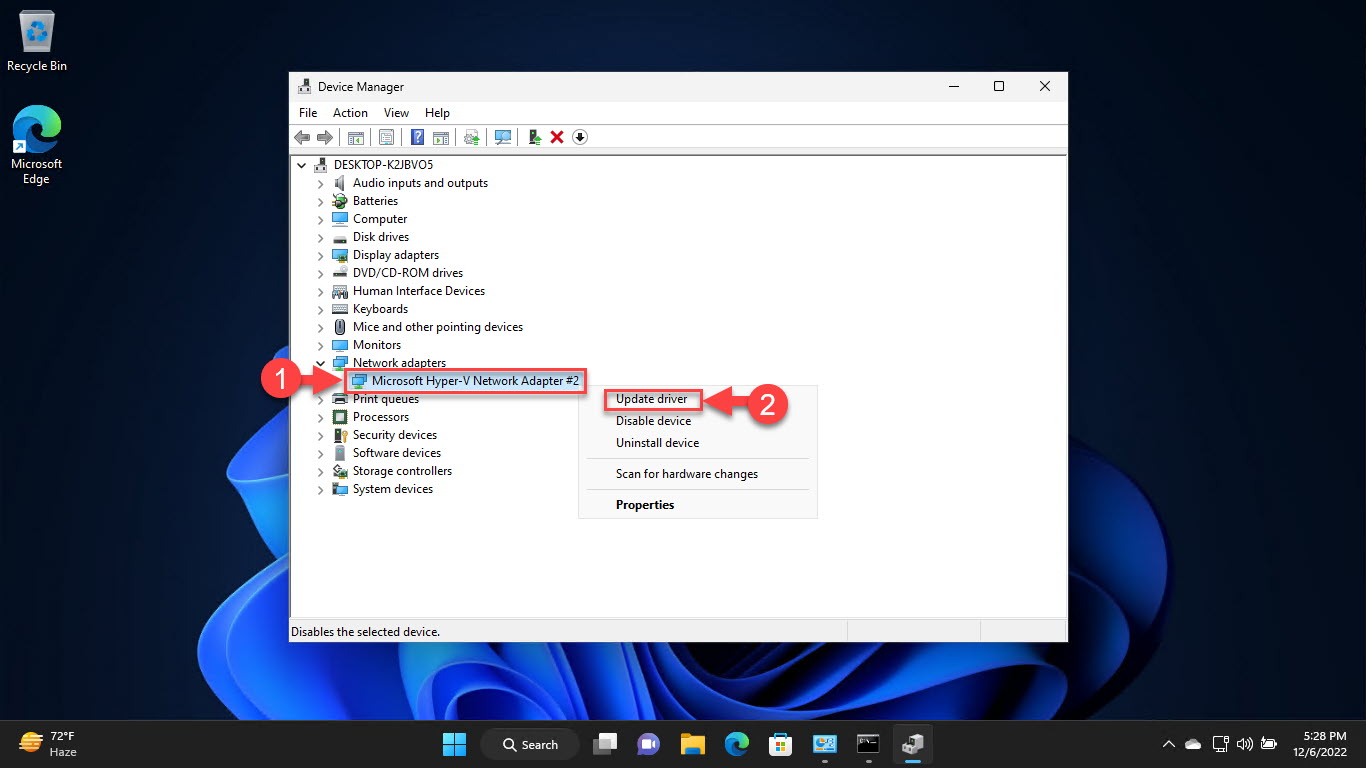Screen dimensions: 1366x768
Task: Click the Disable device down-arrow toolbar icon
Action: tap(580, 137)
